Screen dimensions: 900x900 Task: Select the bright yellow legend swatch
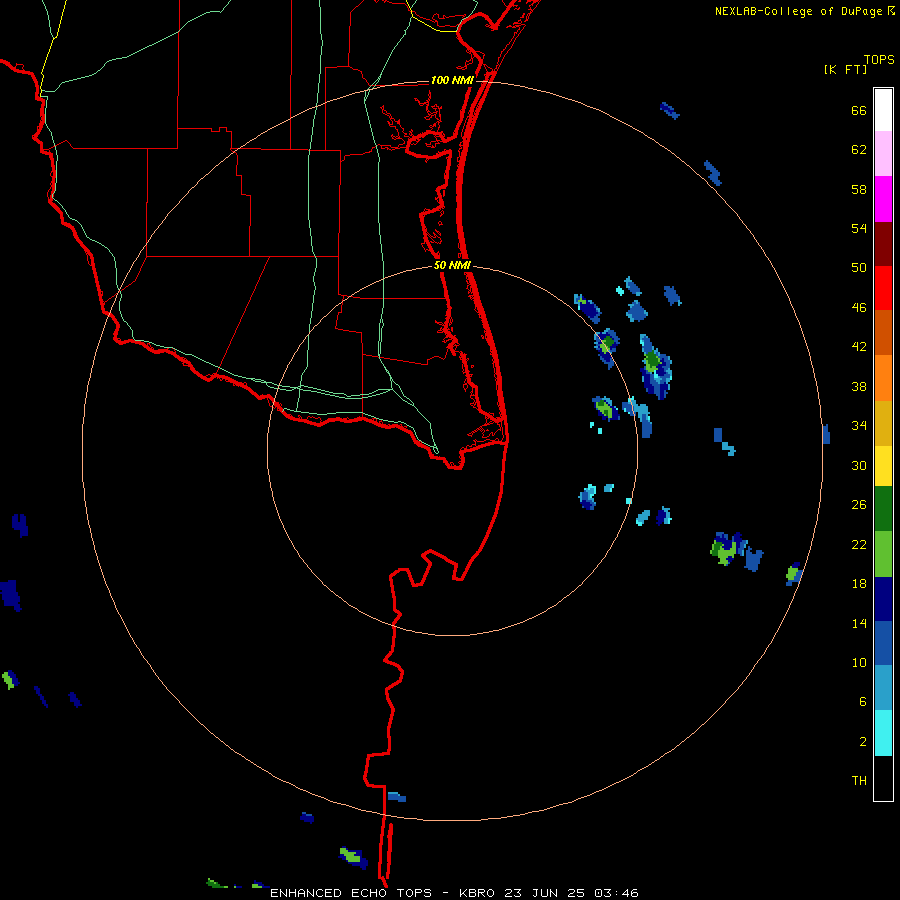point(883,466)
